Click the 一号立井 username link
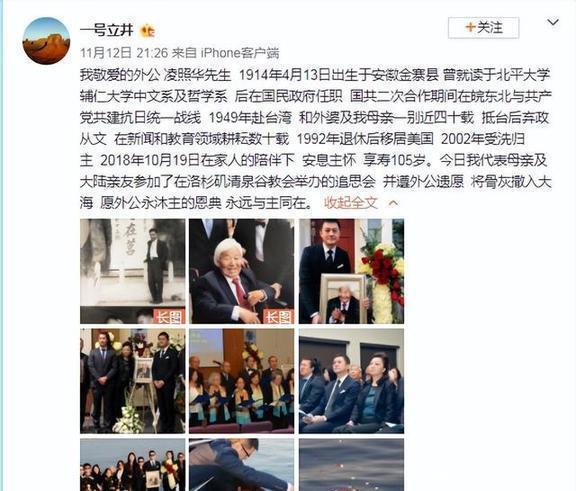This screenshot has height=491, width=576. coord(107,30)
